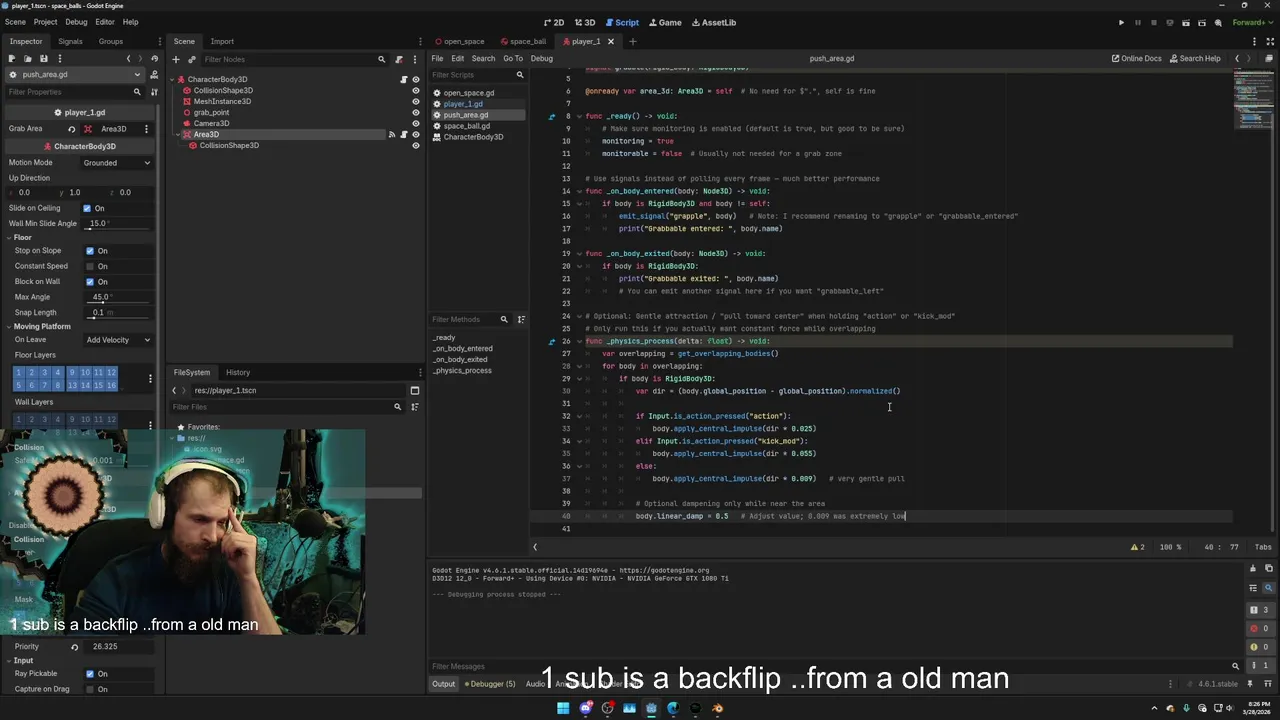Enable Capture on Drag checkbox
This screenshot has height=720, width=1280.
tap(90, 689)
